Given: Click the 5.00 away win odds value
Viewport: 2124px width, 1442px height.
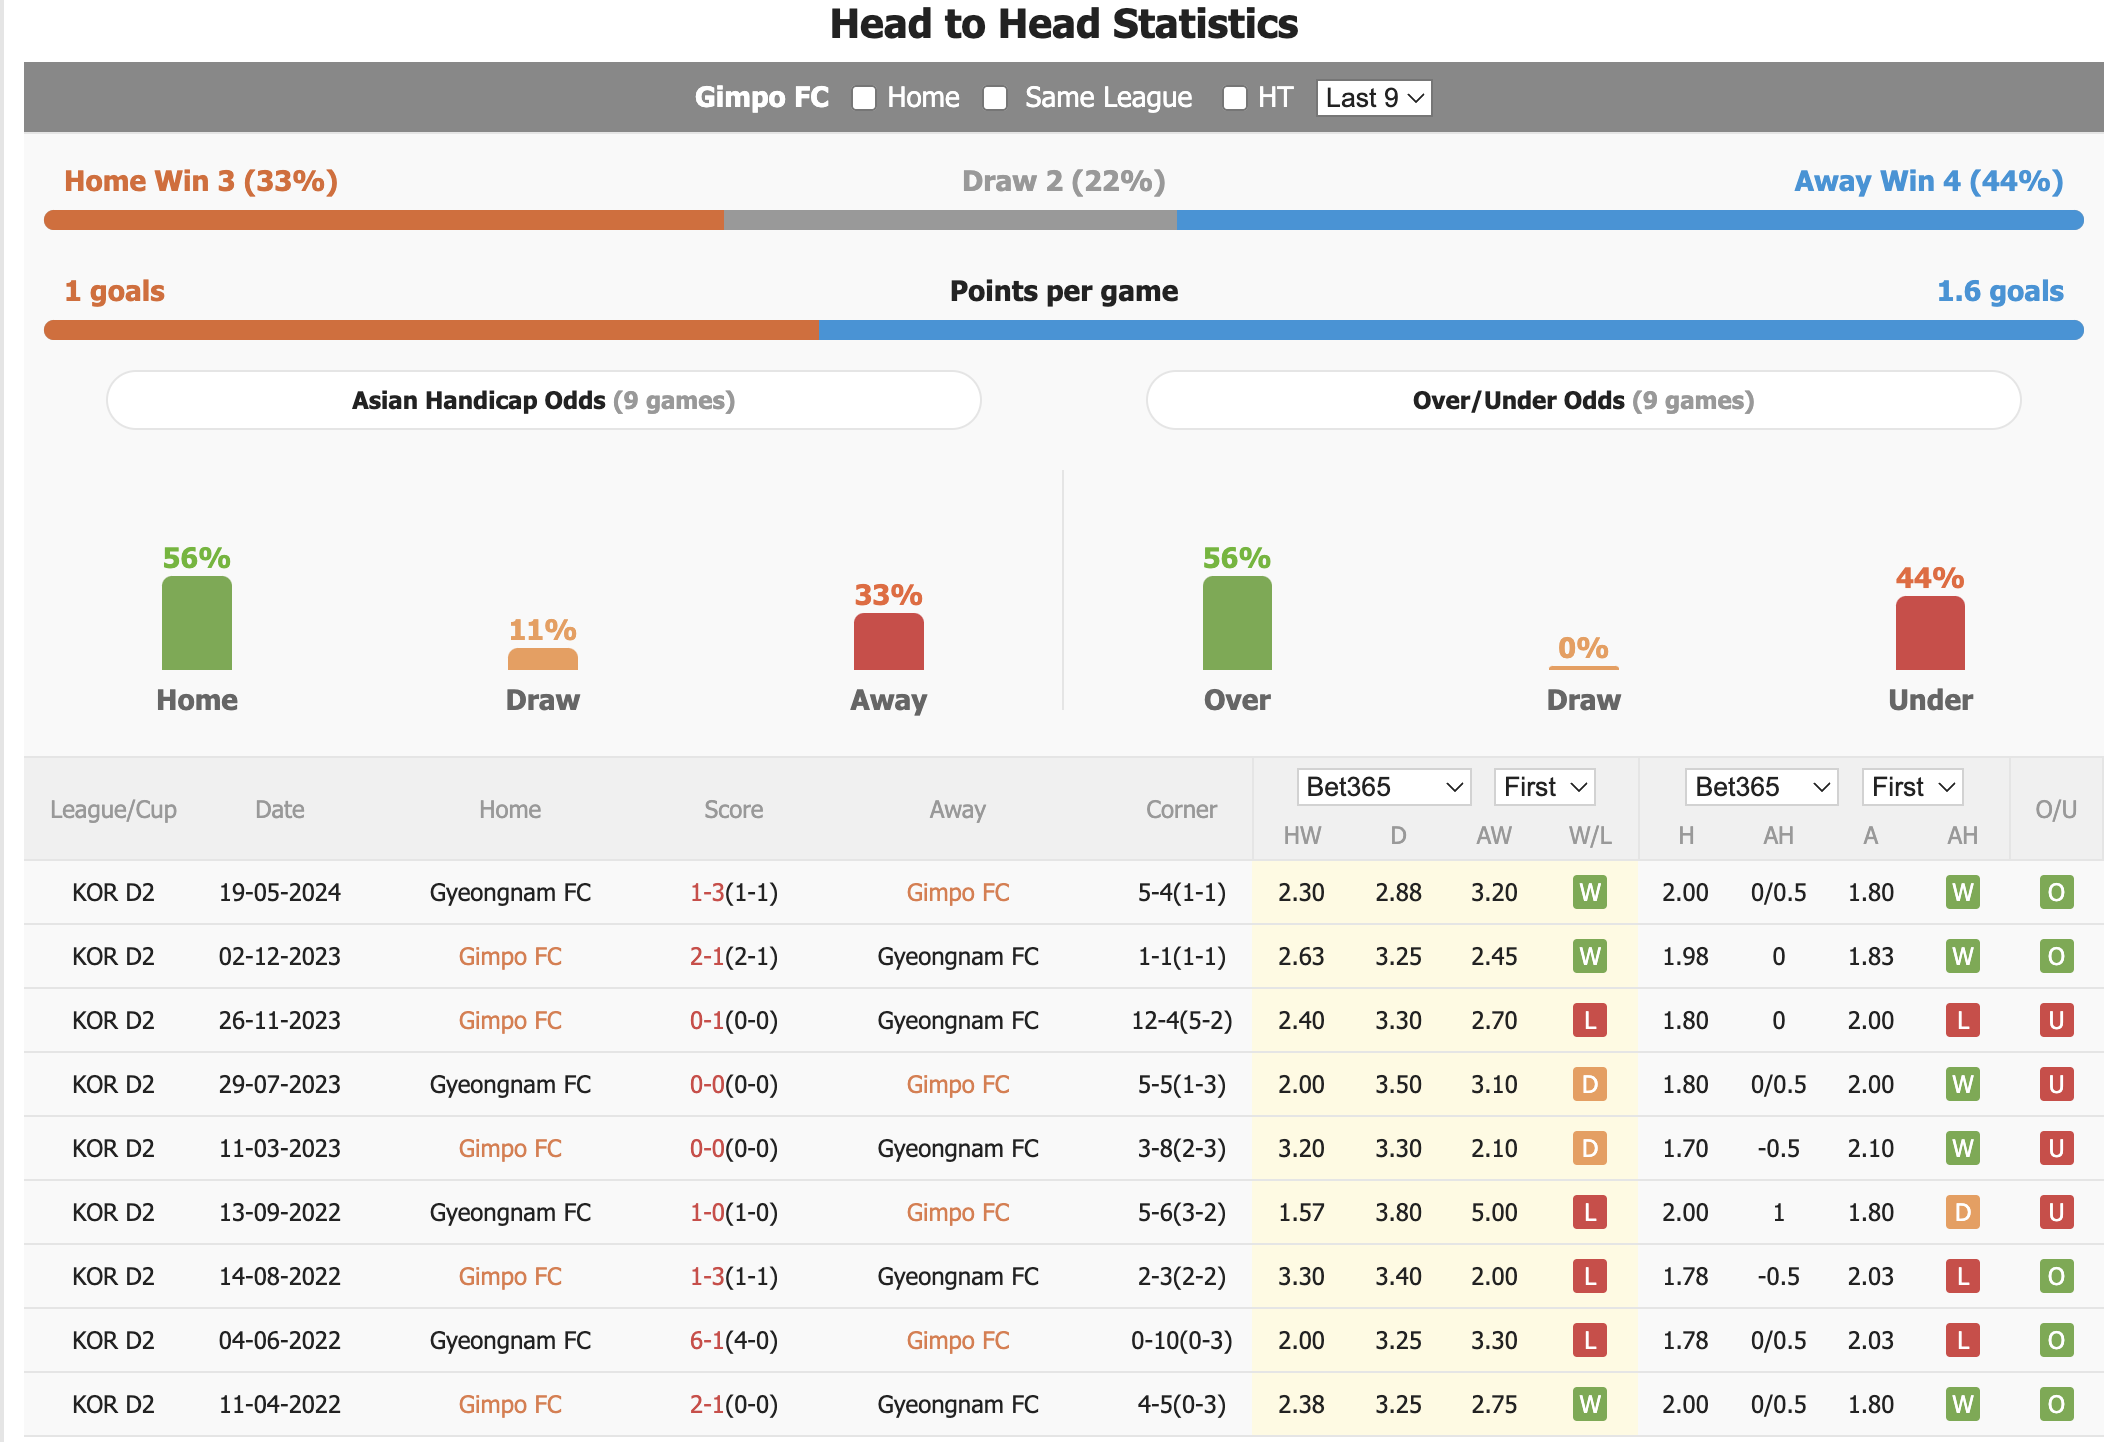Looking at the screenshot, I should coord(1494,1212).
